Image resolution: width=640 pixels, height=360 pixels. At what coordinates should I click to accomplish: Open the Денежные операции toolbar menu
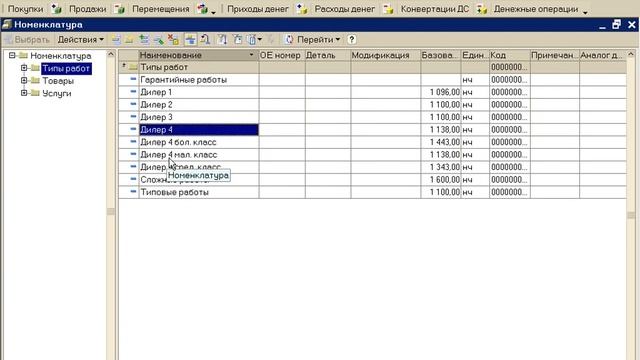coord(536,9)
